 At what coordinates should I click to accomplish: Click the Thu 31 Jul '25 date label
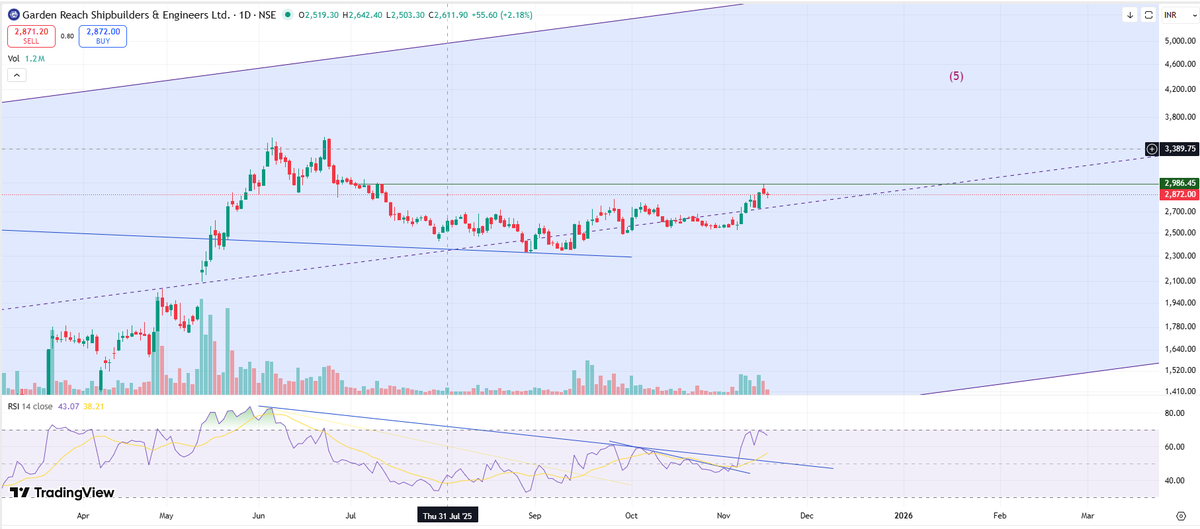(446, 514)
